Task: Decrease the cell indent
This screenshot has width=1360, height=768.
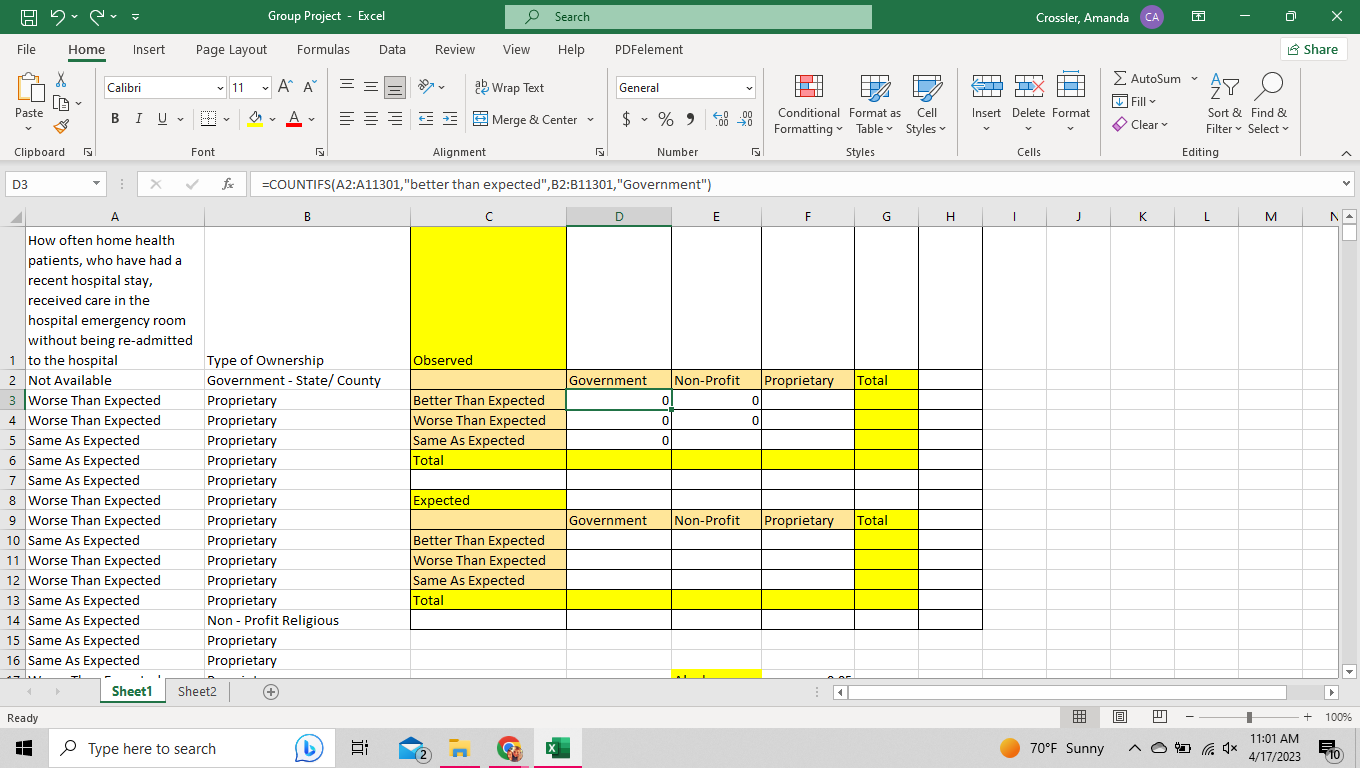Action: click(x=425, y=119)
